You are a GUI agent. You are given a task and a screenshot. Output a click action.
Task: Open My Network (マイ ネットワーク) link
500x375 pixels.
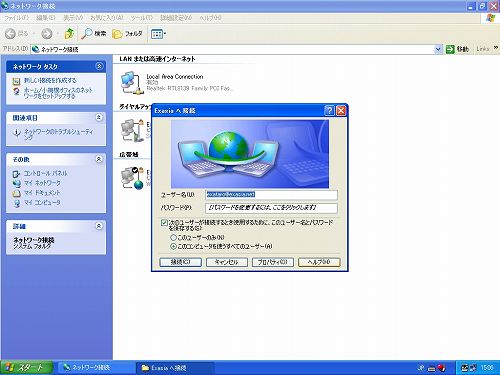42,183
